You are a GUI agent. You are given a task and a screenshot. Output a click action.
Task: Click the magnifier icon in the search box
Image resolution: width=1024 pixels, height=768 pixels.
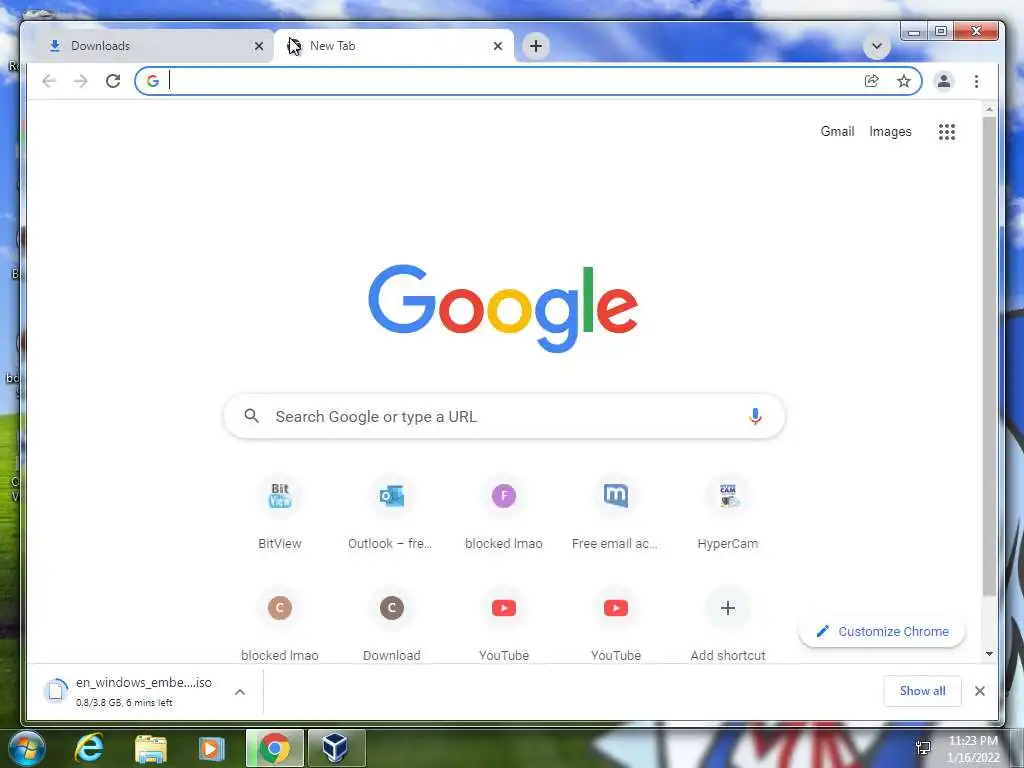click(251, 416)
